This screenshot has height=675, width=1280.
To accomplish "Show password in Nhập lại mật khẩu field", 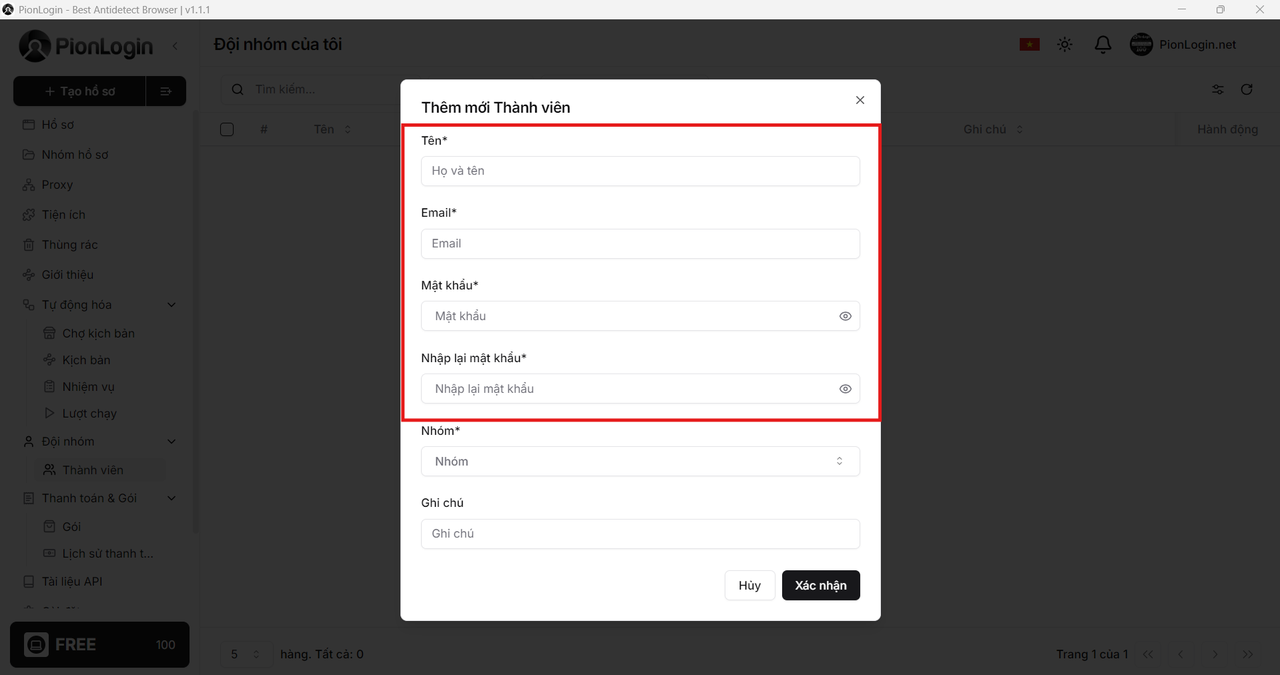I will point(845,389).
